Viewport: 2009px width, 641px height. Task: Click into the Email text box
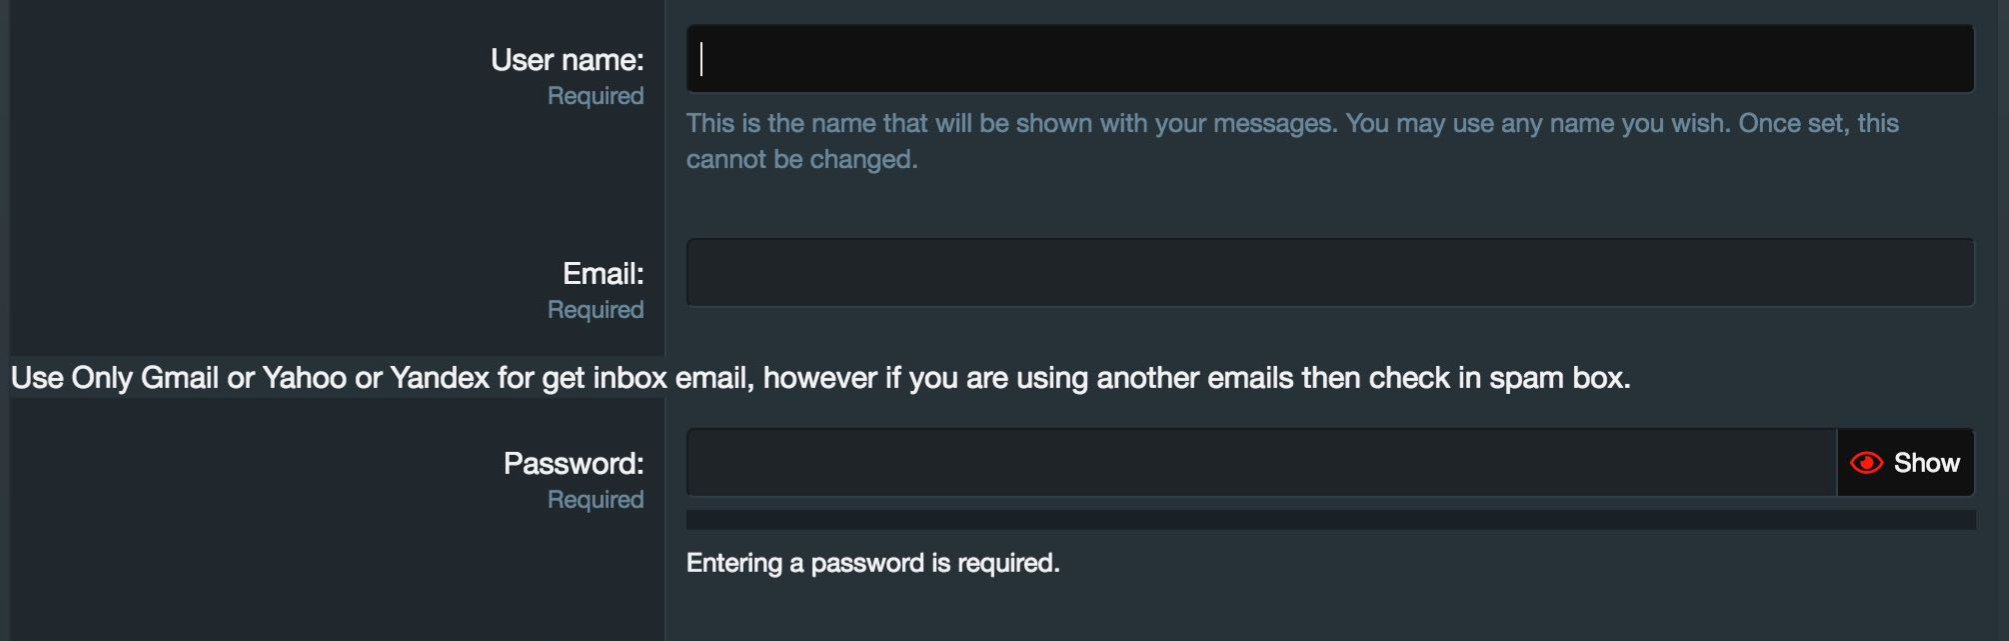1330,272
